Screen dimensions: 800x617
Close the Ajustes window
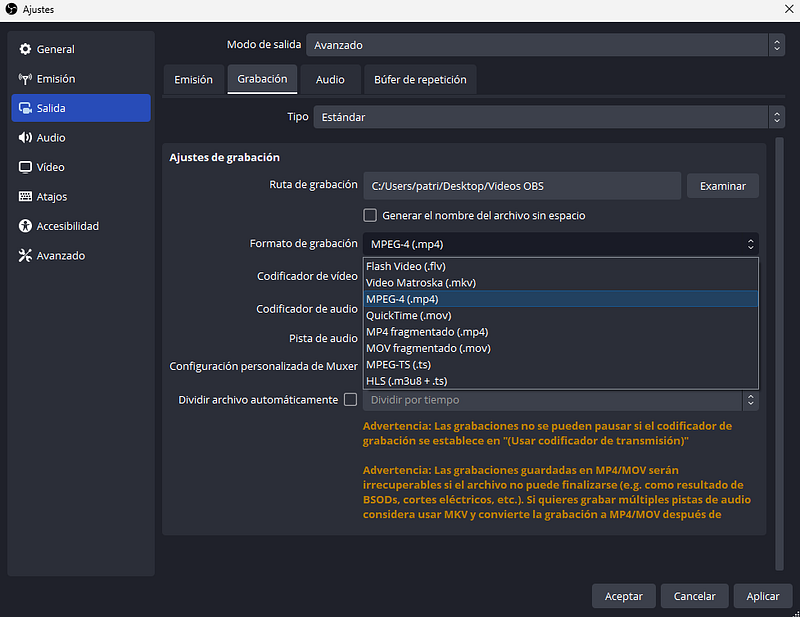pyautogui.click(x=788, y=9)
